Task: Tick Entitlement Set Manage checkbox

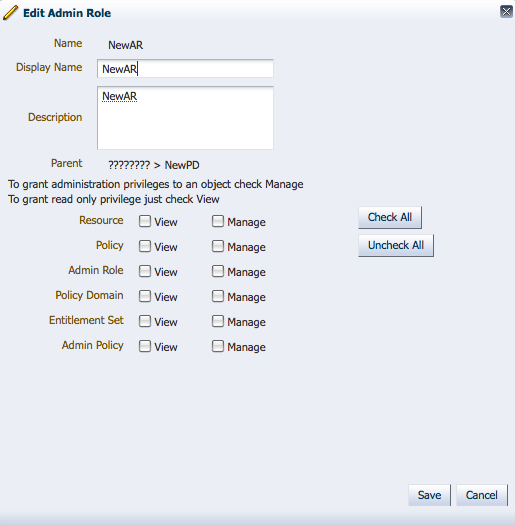Action: [x=218, y=321]
